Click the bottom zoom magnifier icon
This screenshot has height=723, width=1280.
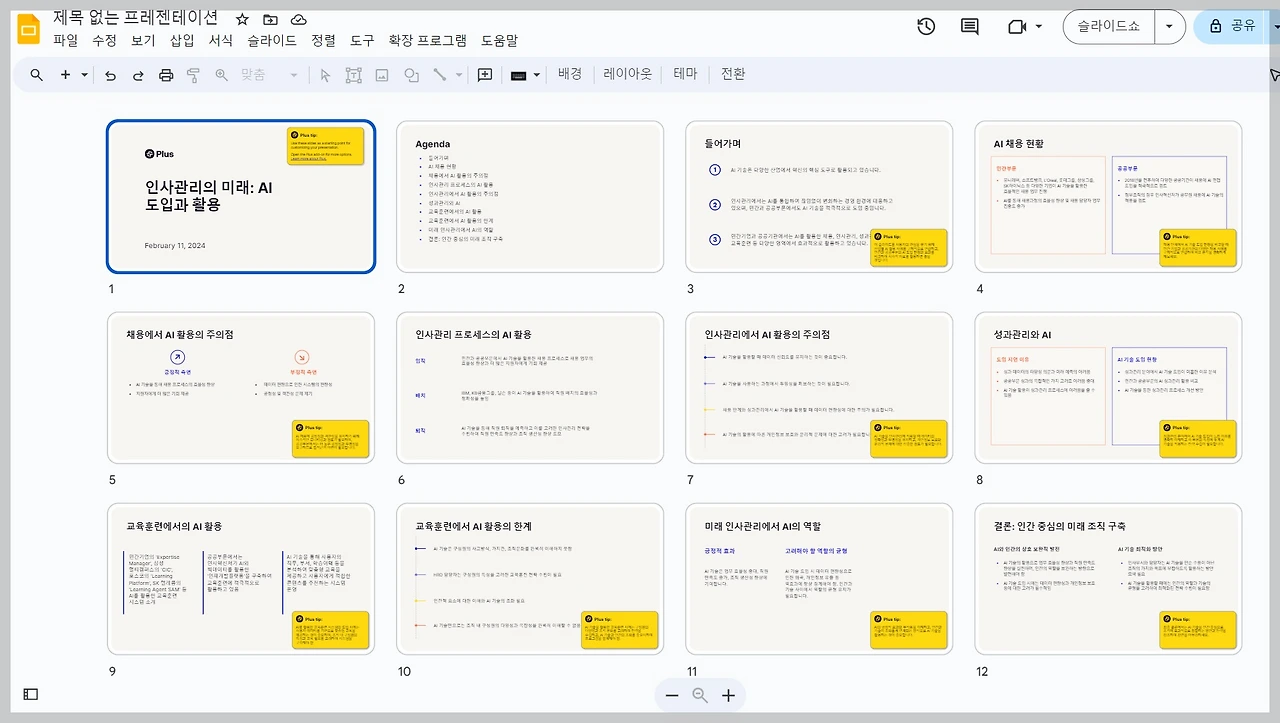(x=700, y=695)
